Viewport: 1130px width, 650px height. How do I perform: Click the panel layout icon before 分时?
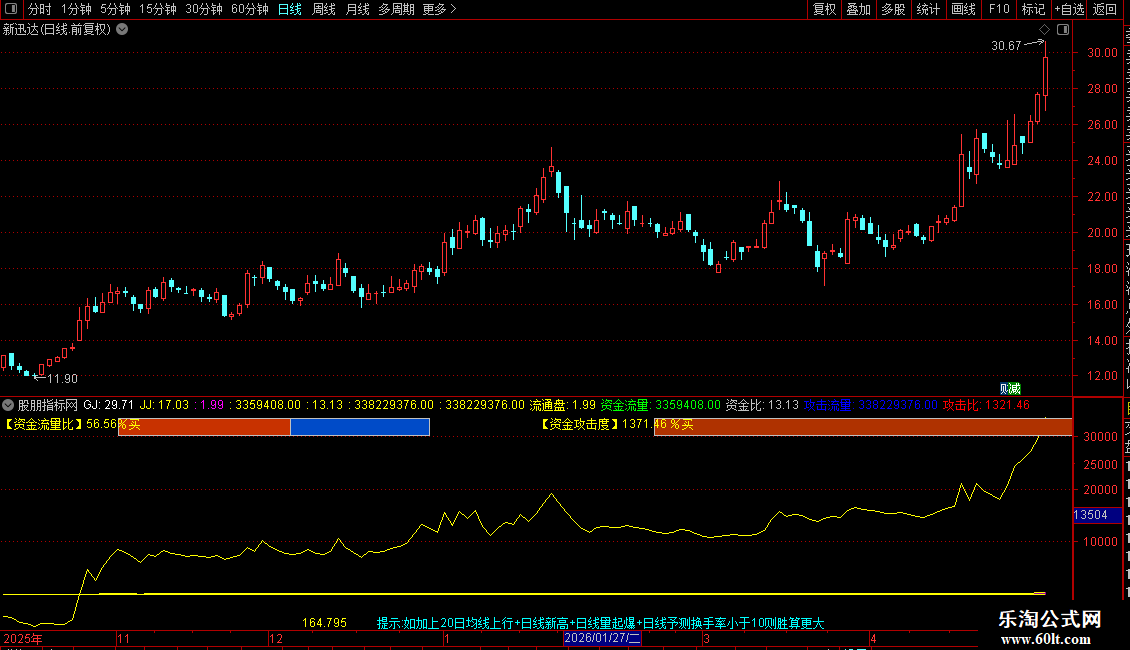[11, 9]
